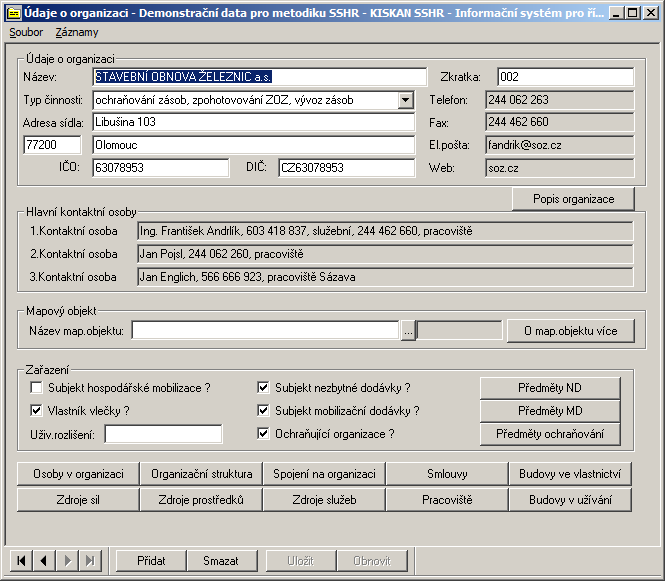Screen dimensions: 665x581
Task: Click the Web field soz.cz
Action: pos(560,168)
